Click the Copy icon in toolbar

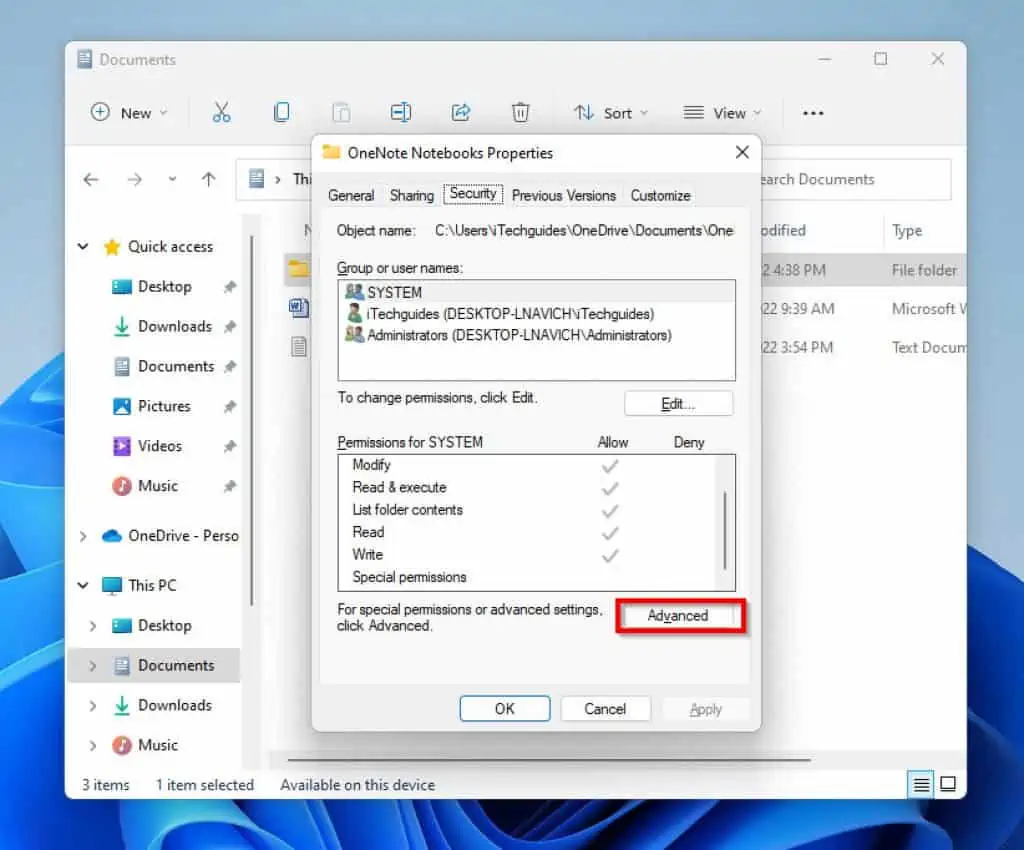point(282,113)
